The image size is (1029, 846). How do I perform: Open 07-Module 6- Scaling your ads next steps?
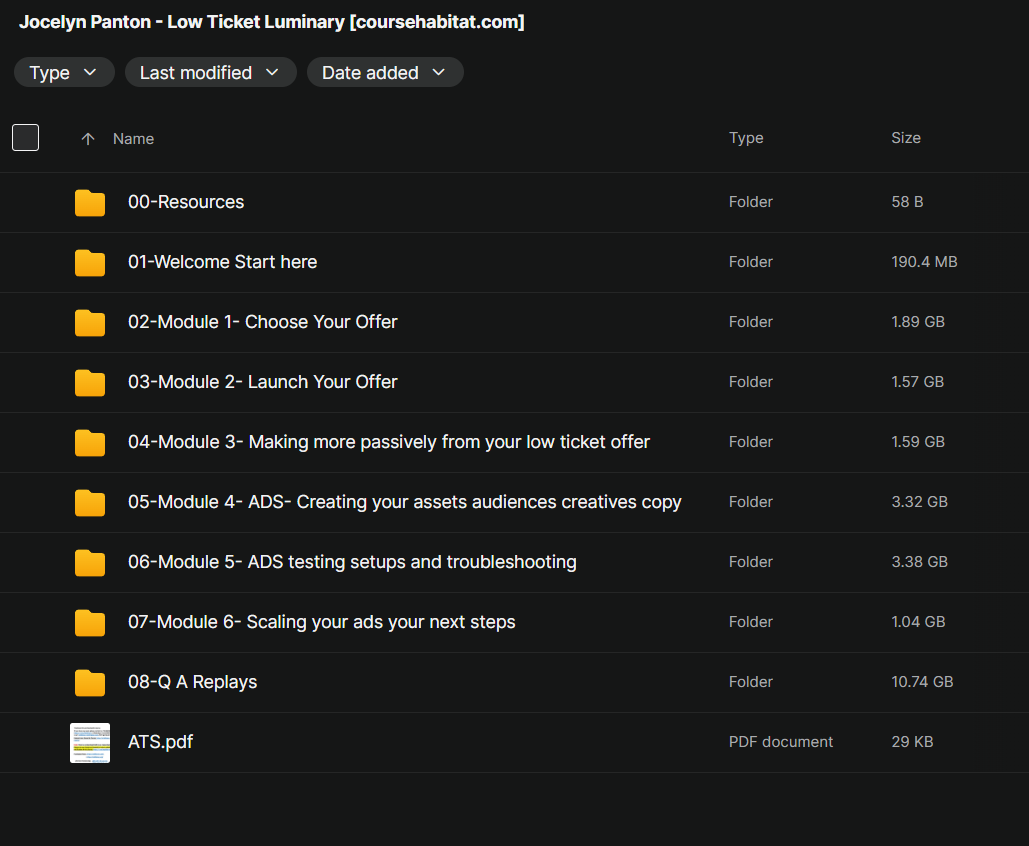(x=322, y=622)
